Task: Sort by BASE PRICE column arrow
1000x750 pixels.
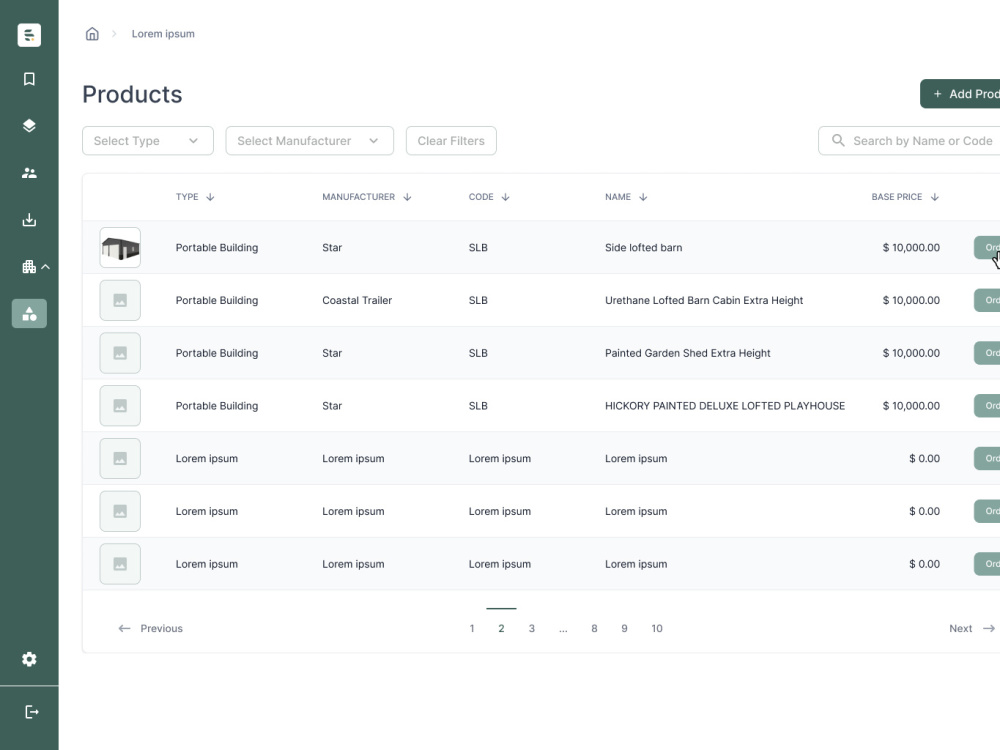Action: point(935,197)
